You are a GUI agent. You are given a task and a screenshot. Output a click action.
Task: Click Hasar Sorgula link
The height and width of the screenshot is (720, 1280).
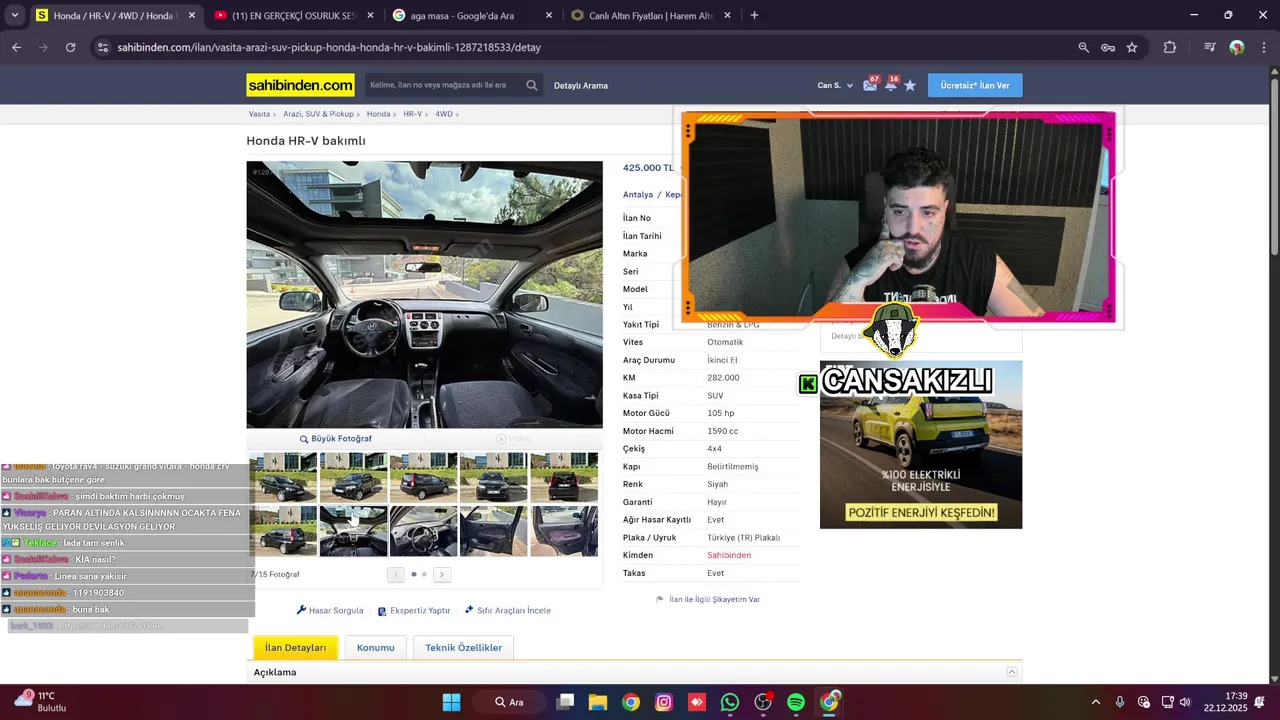[330, 610]
